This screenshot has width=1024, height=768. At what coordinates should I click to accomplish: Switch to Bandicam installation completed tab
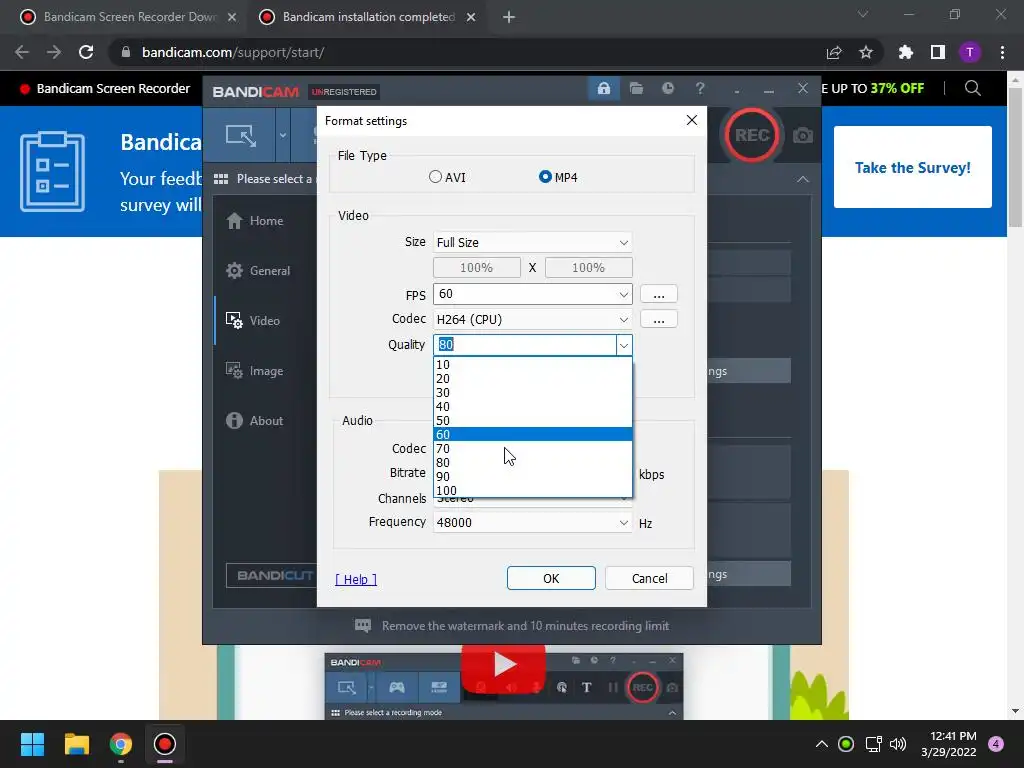(x=368, y=17)
